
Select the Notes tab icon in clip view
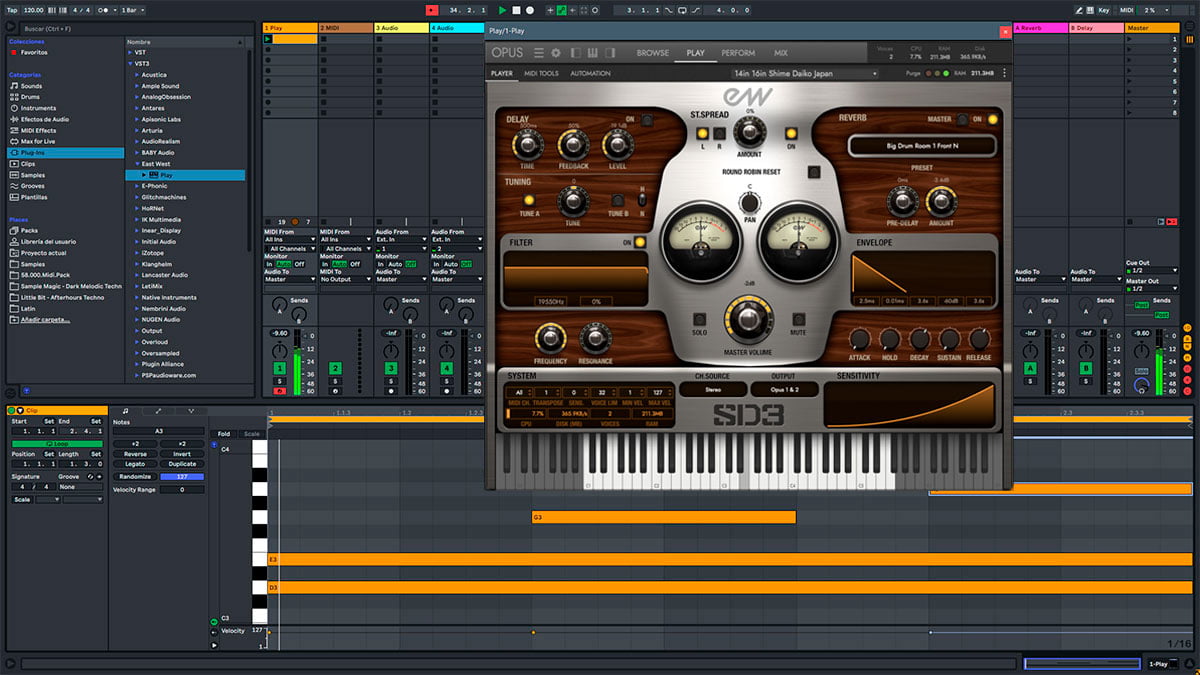[x=125, y=411]
